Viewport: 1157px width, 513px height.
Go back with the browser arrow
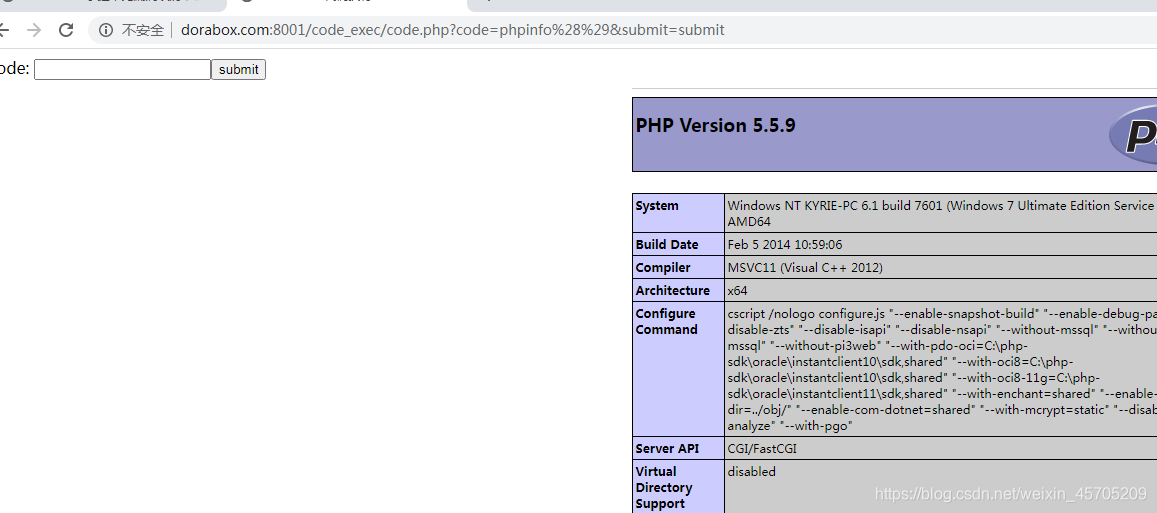pyautogui.click(x=4, y=30)
